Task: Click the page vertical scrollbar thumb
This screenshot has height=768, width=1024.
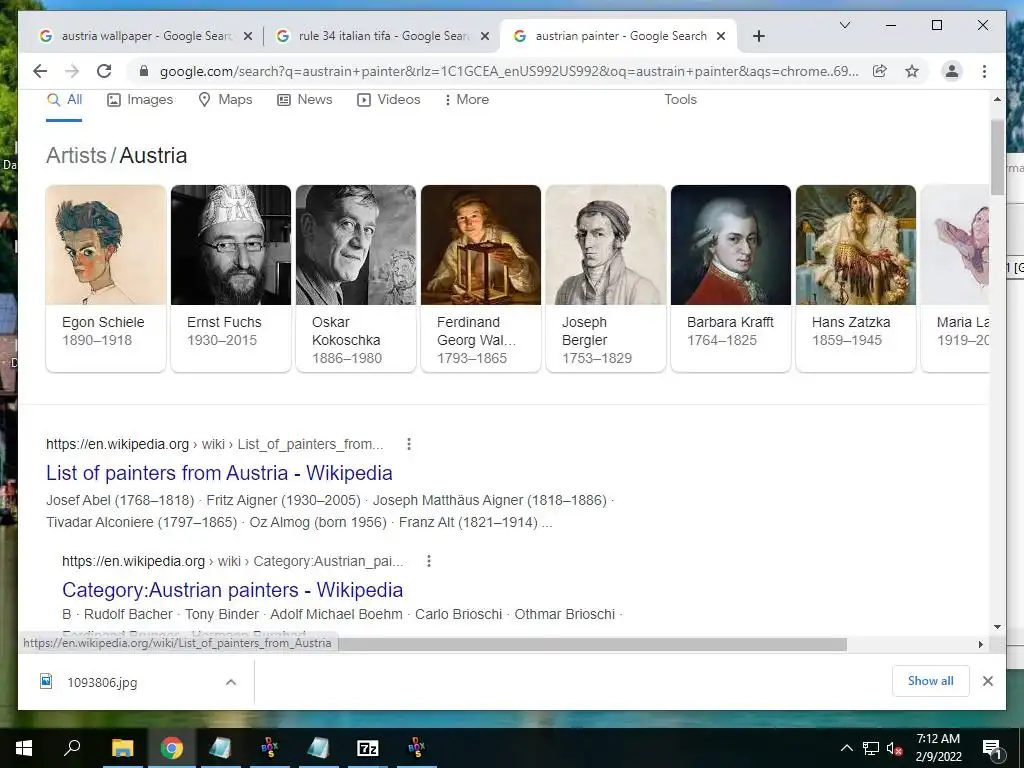Action: point(997,157)
